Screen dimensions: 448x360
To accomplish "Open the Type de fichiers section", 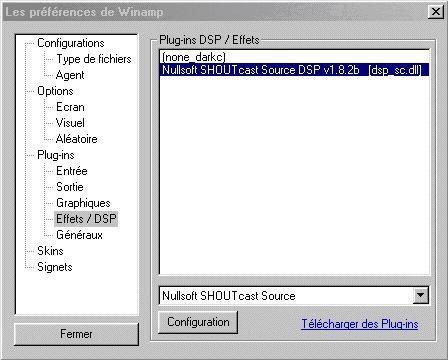I will 94,59.
